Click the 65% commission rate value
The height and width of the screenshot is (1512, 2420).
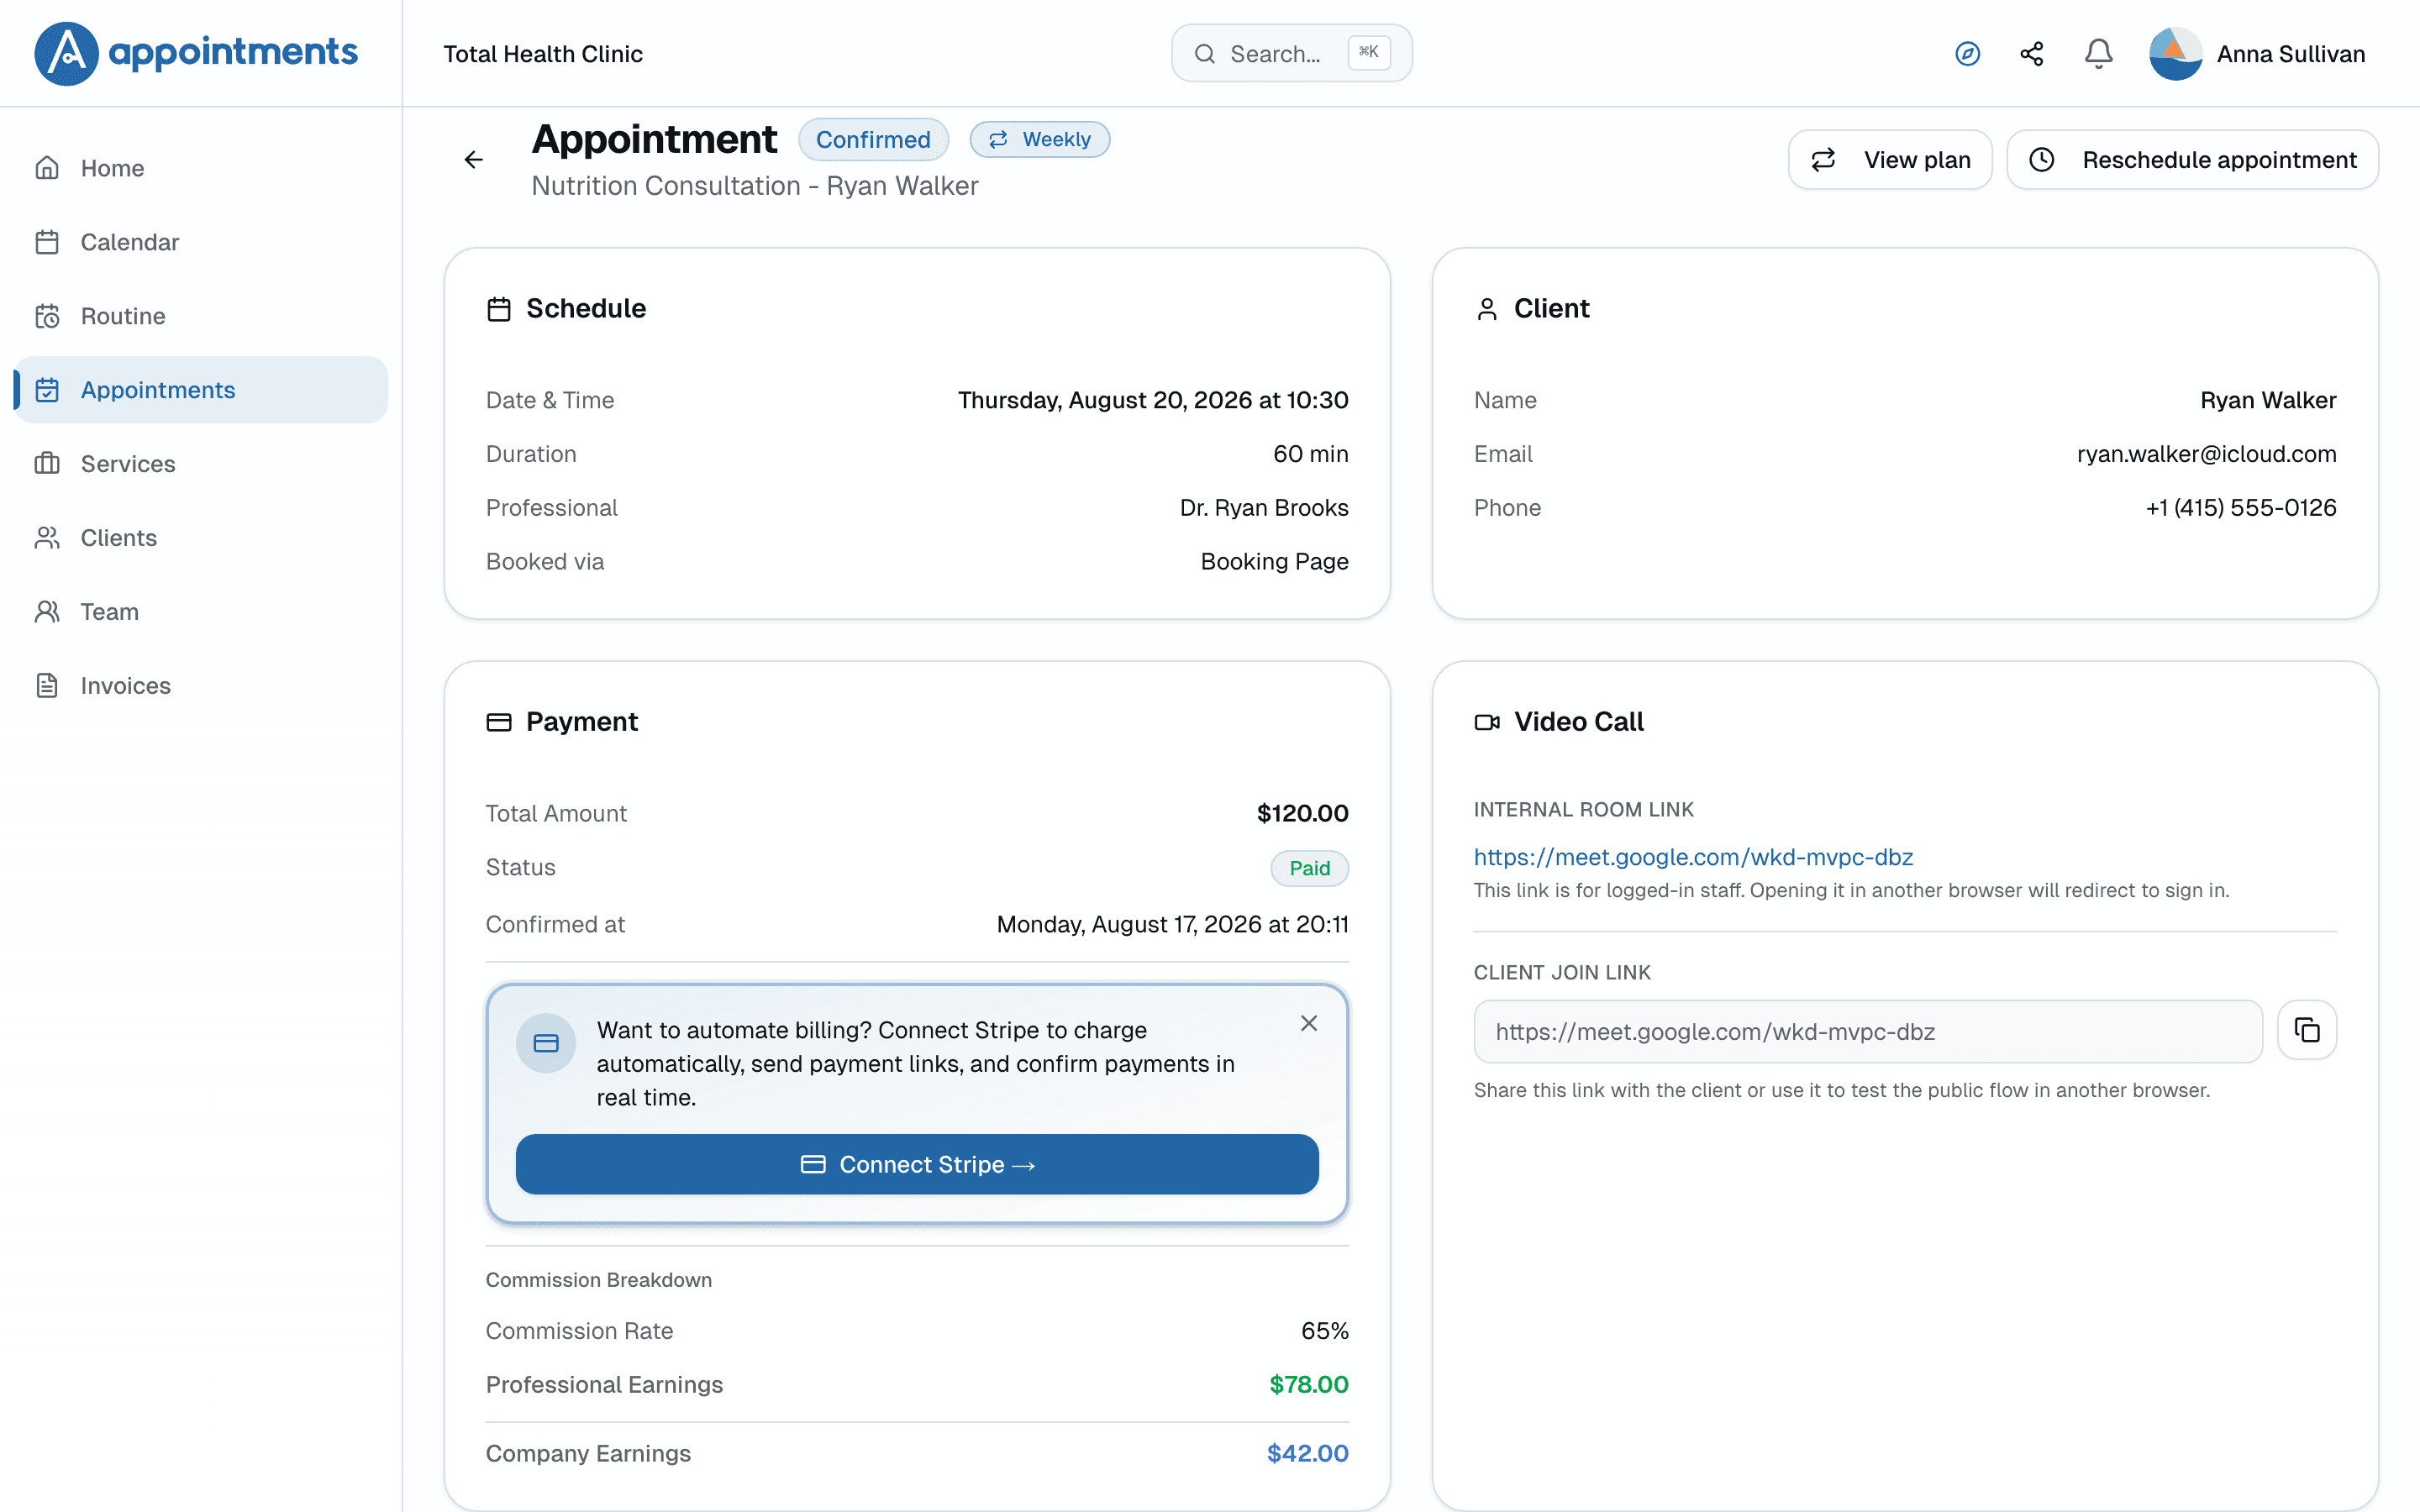pos(1324,1331)
